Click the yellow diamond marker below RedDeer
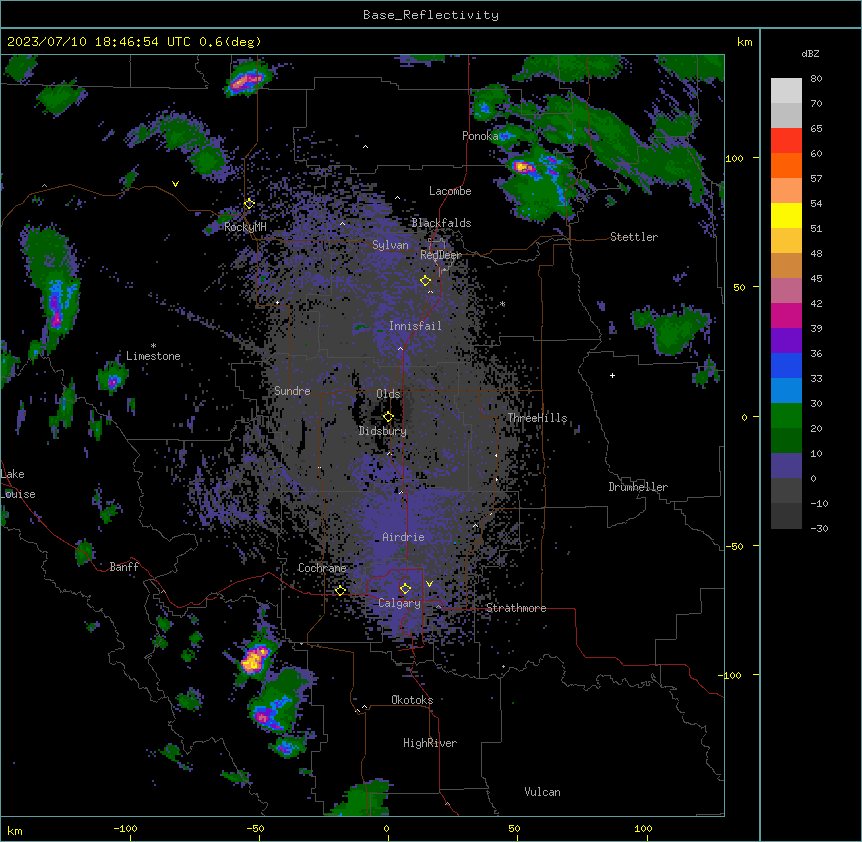 (x=425, y=281)
